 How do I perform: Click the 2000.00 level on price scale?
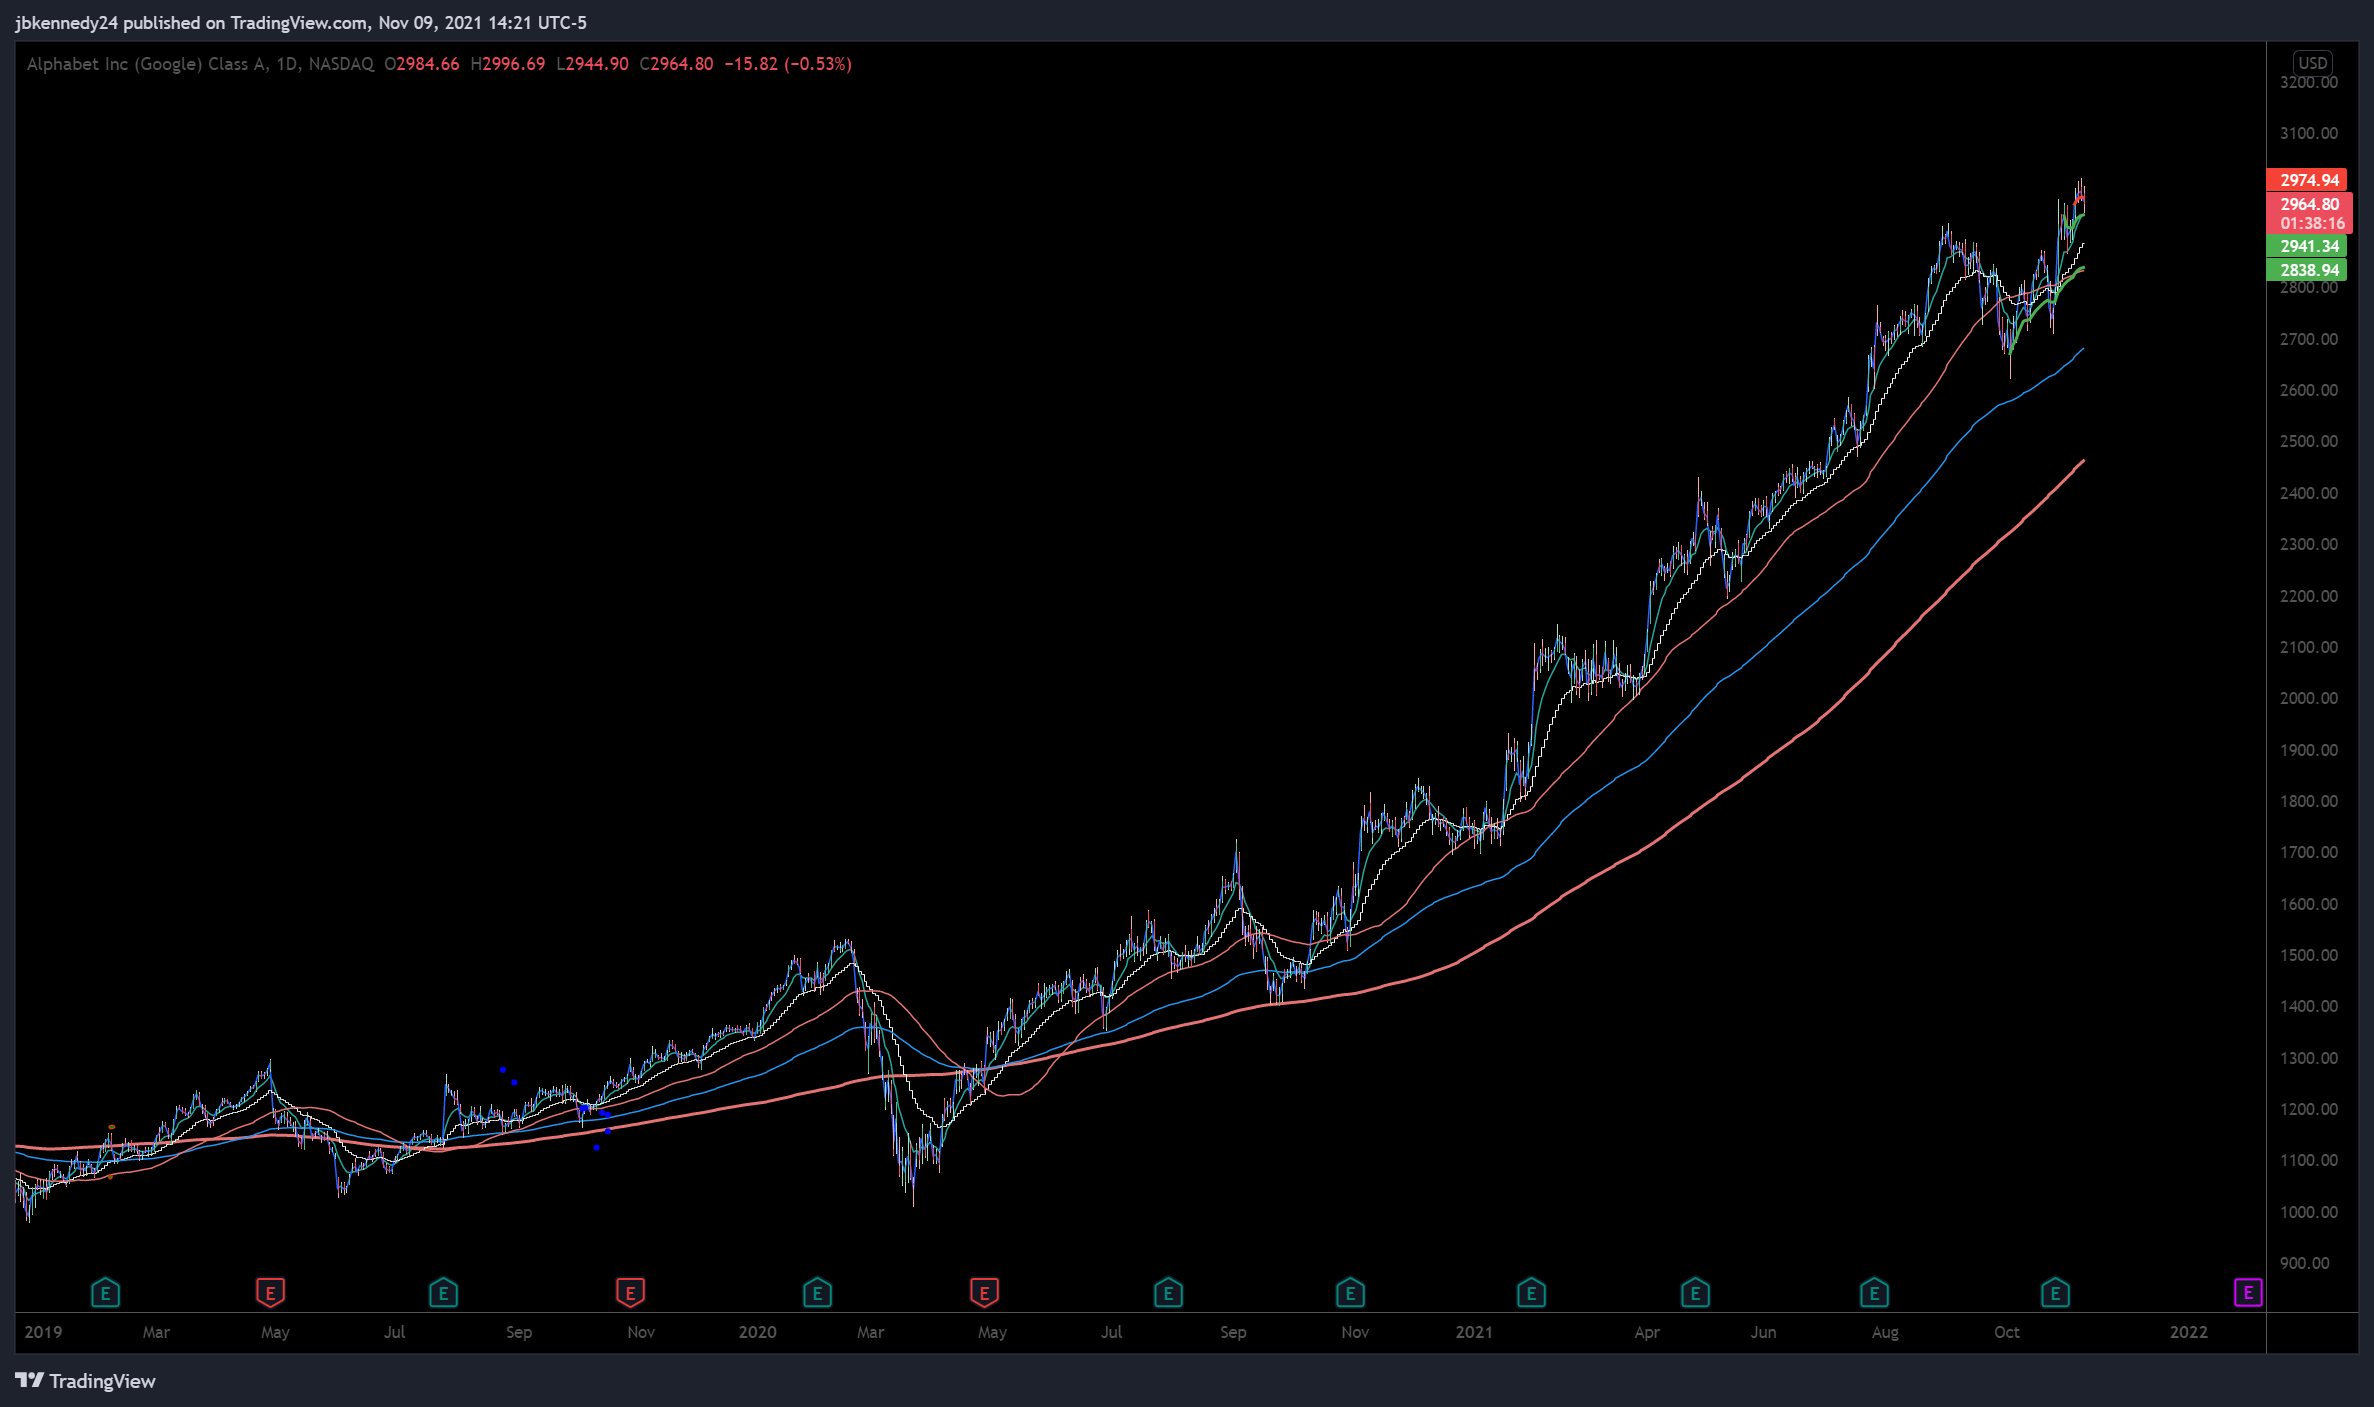(2308, 698)
